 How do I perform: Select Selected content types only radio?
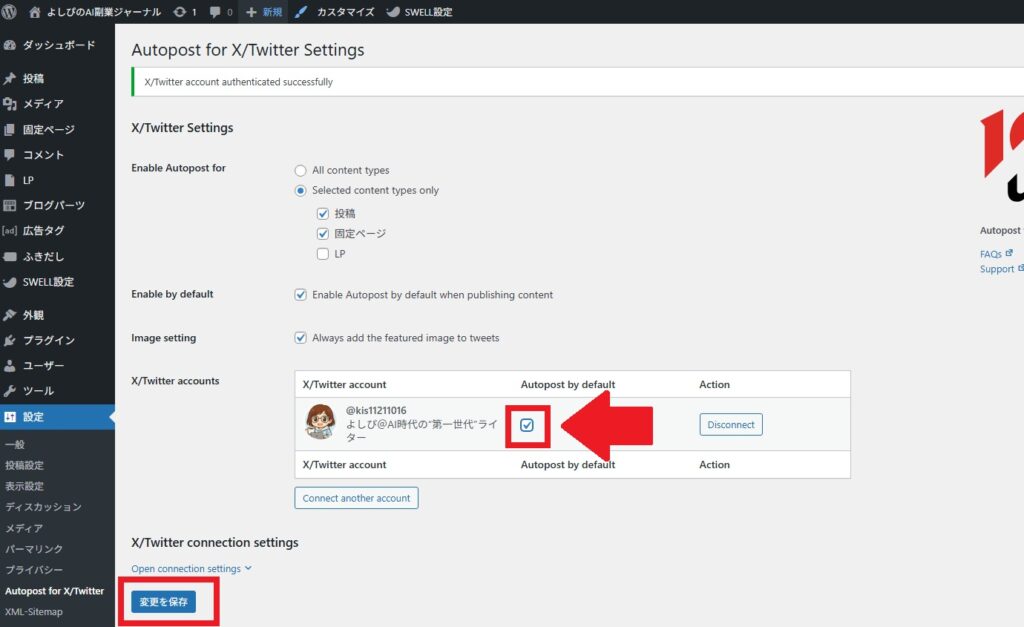[x=300, y=191]
